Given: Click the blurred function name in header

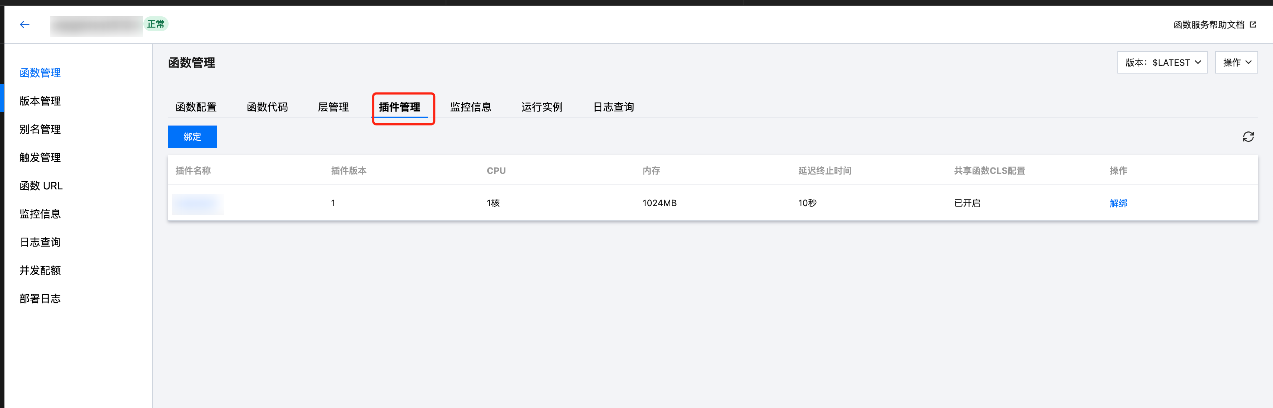Looking at the screenshot, I should pos(95,24).
